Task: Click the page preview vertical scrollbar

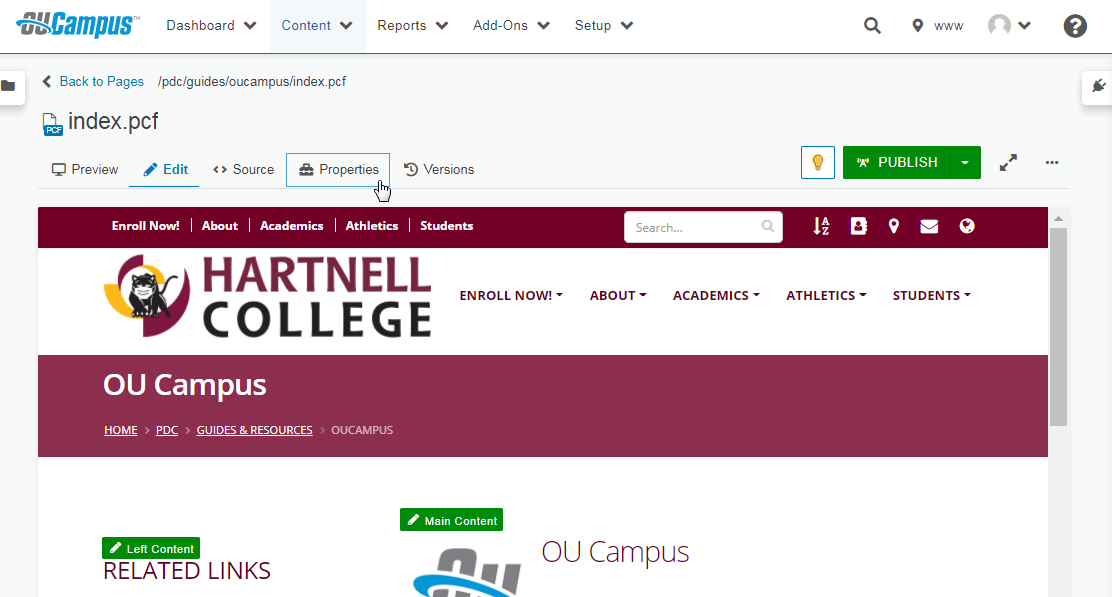Action: (x=1058, y=320)
